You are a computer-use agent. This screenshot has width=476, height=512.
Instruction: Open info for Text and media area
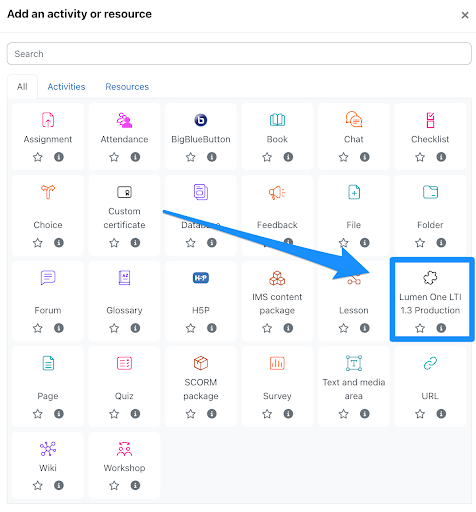pos(365,414)
